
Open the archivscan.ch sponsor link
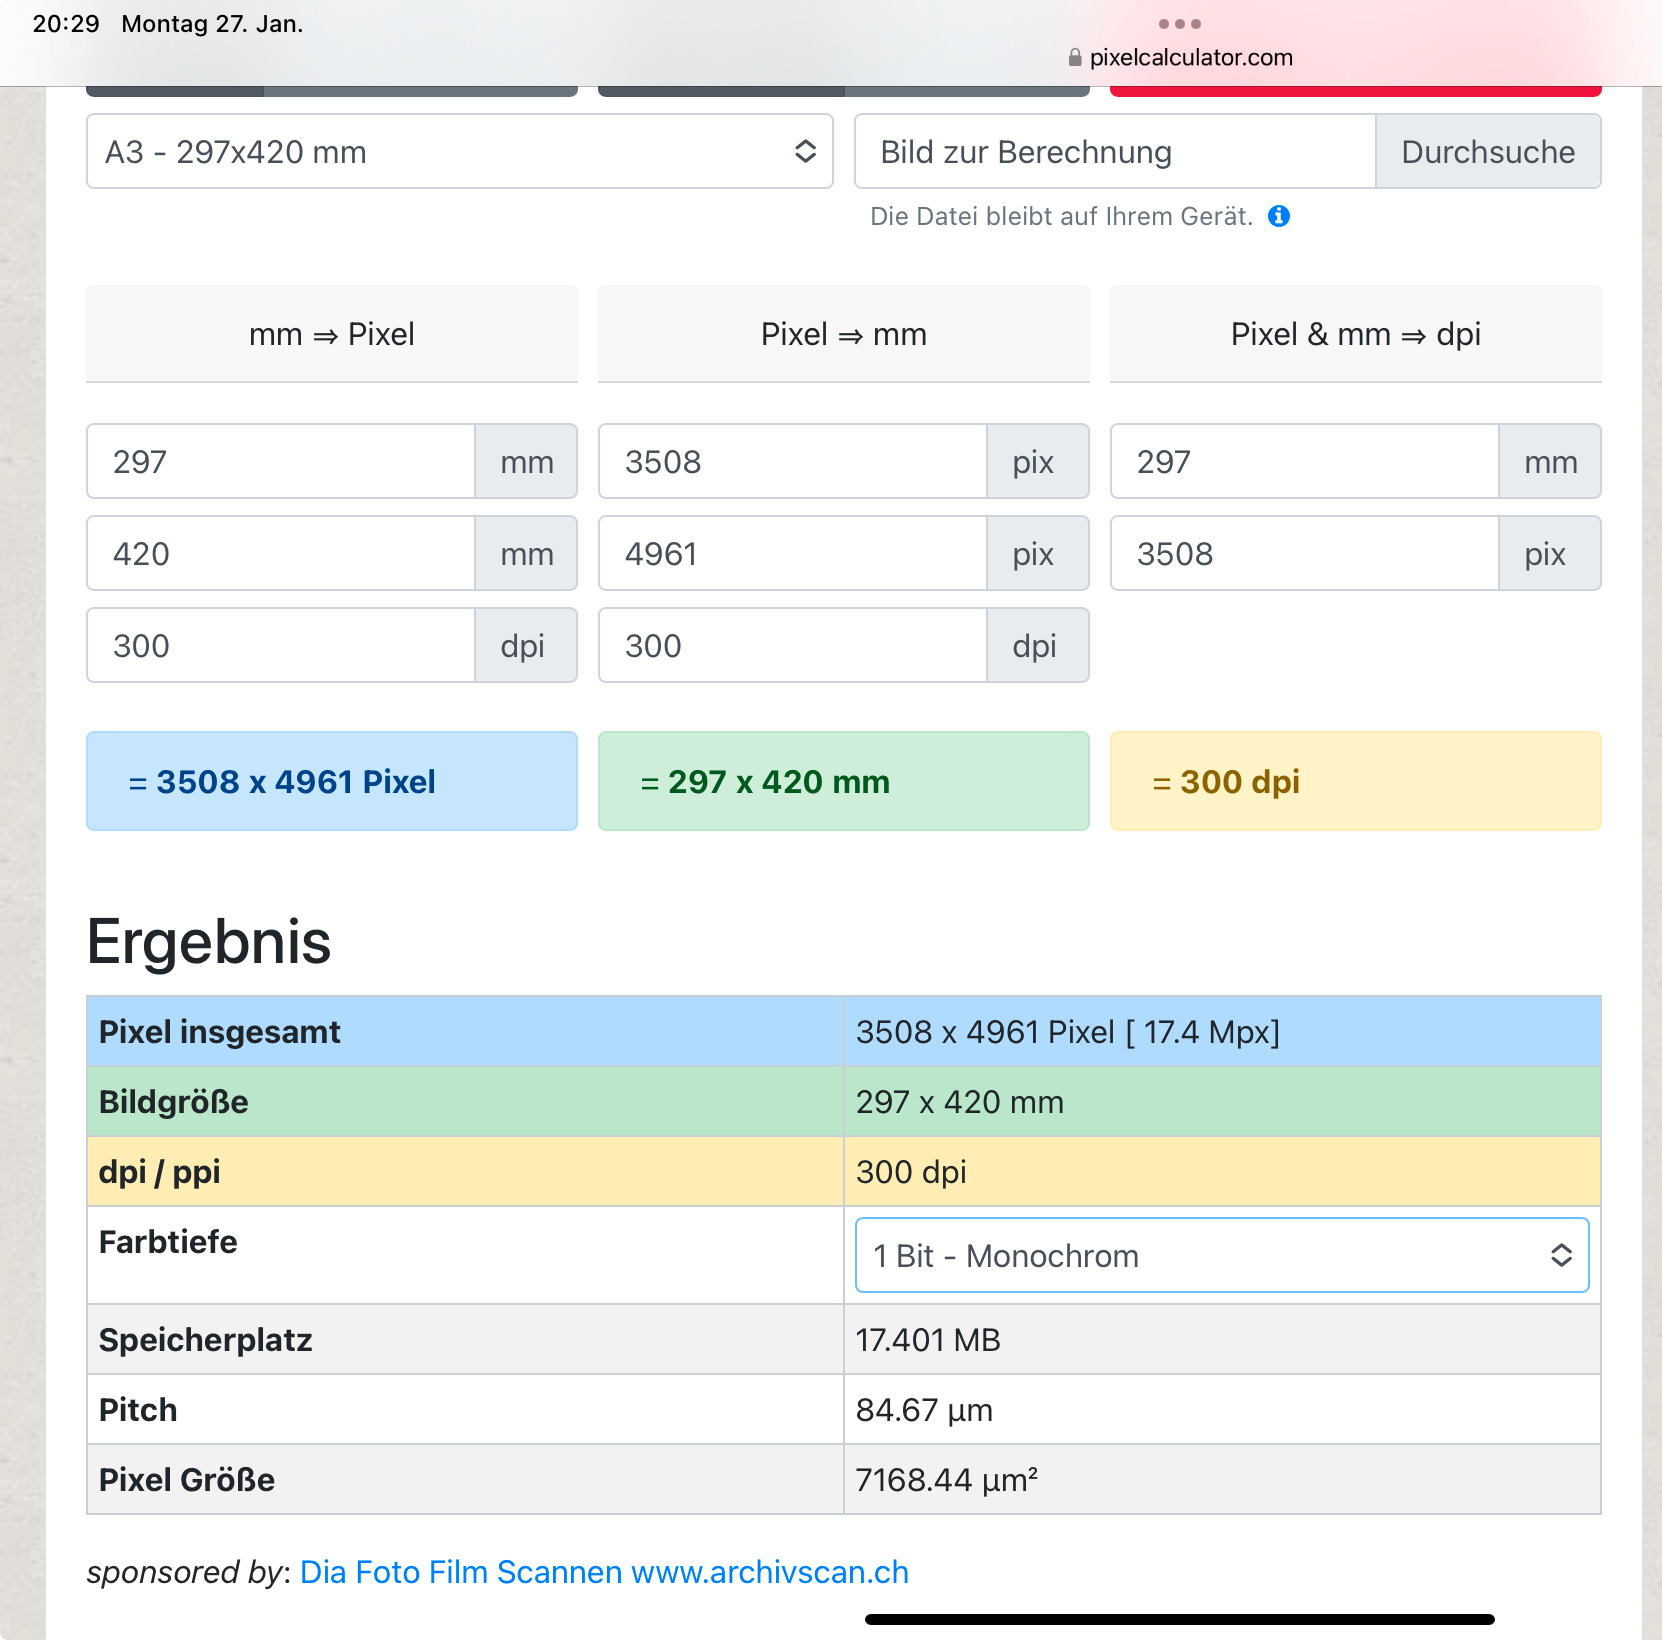point(604,1572)
